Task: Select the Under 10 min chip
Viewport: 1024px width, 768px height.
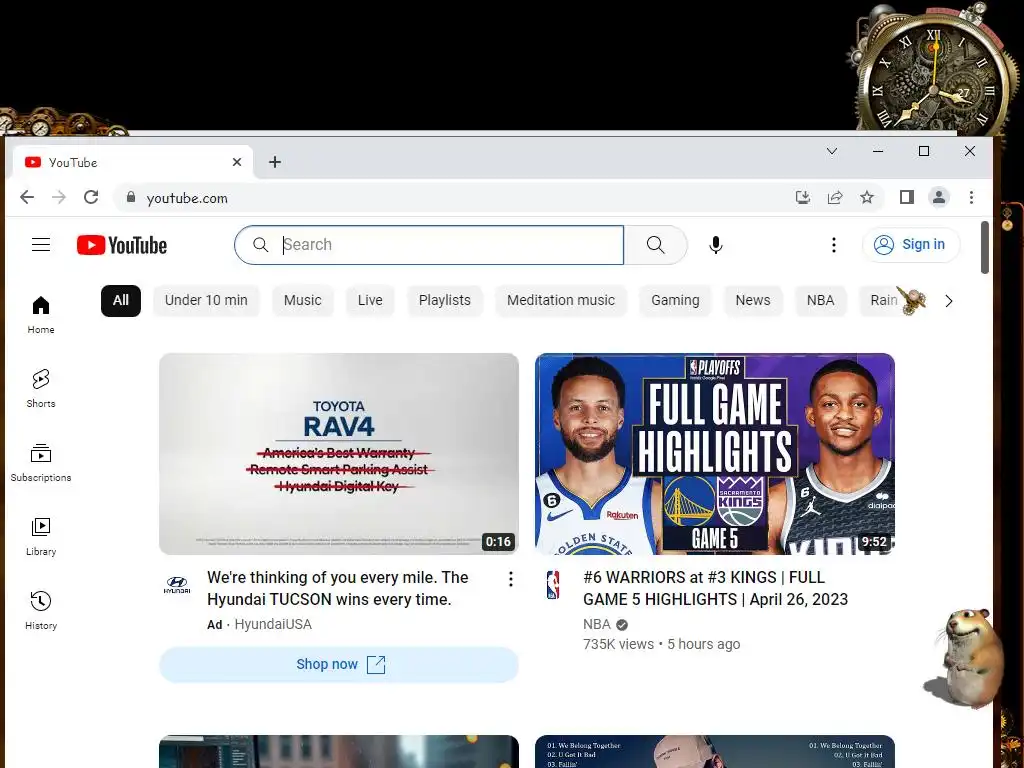Action: point(206,300)
